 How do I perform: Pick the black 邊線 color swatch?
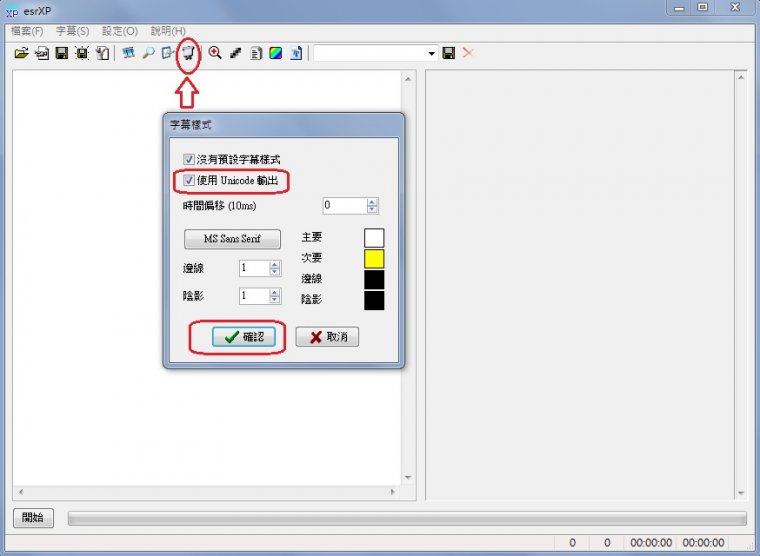[x=374, y=280]
